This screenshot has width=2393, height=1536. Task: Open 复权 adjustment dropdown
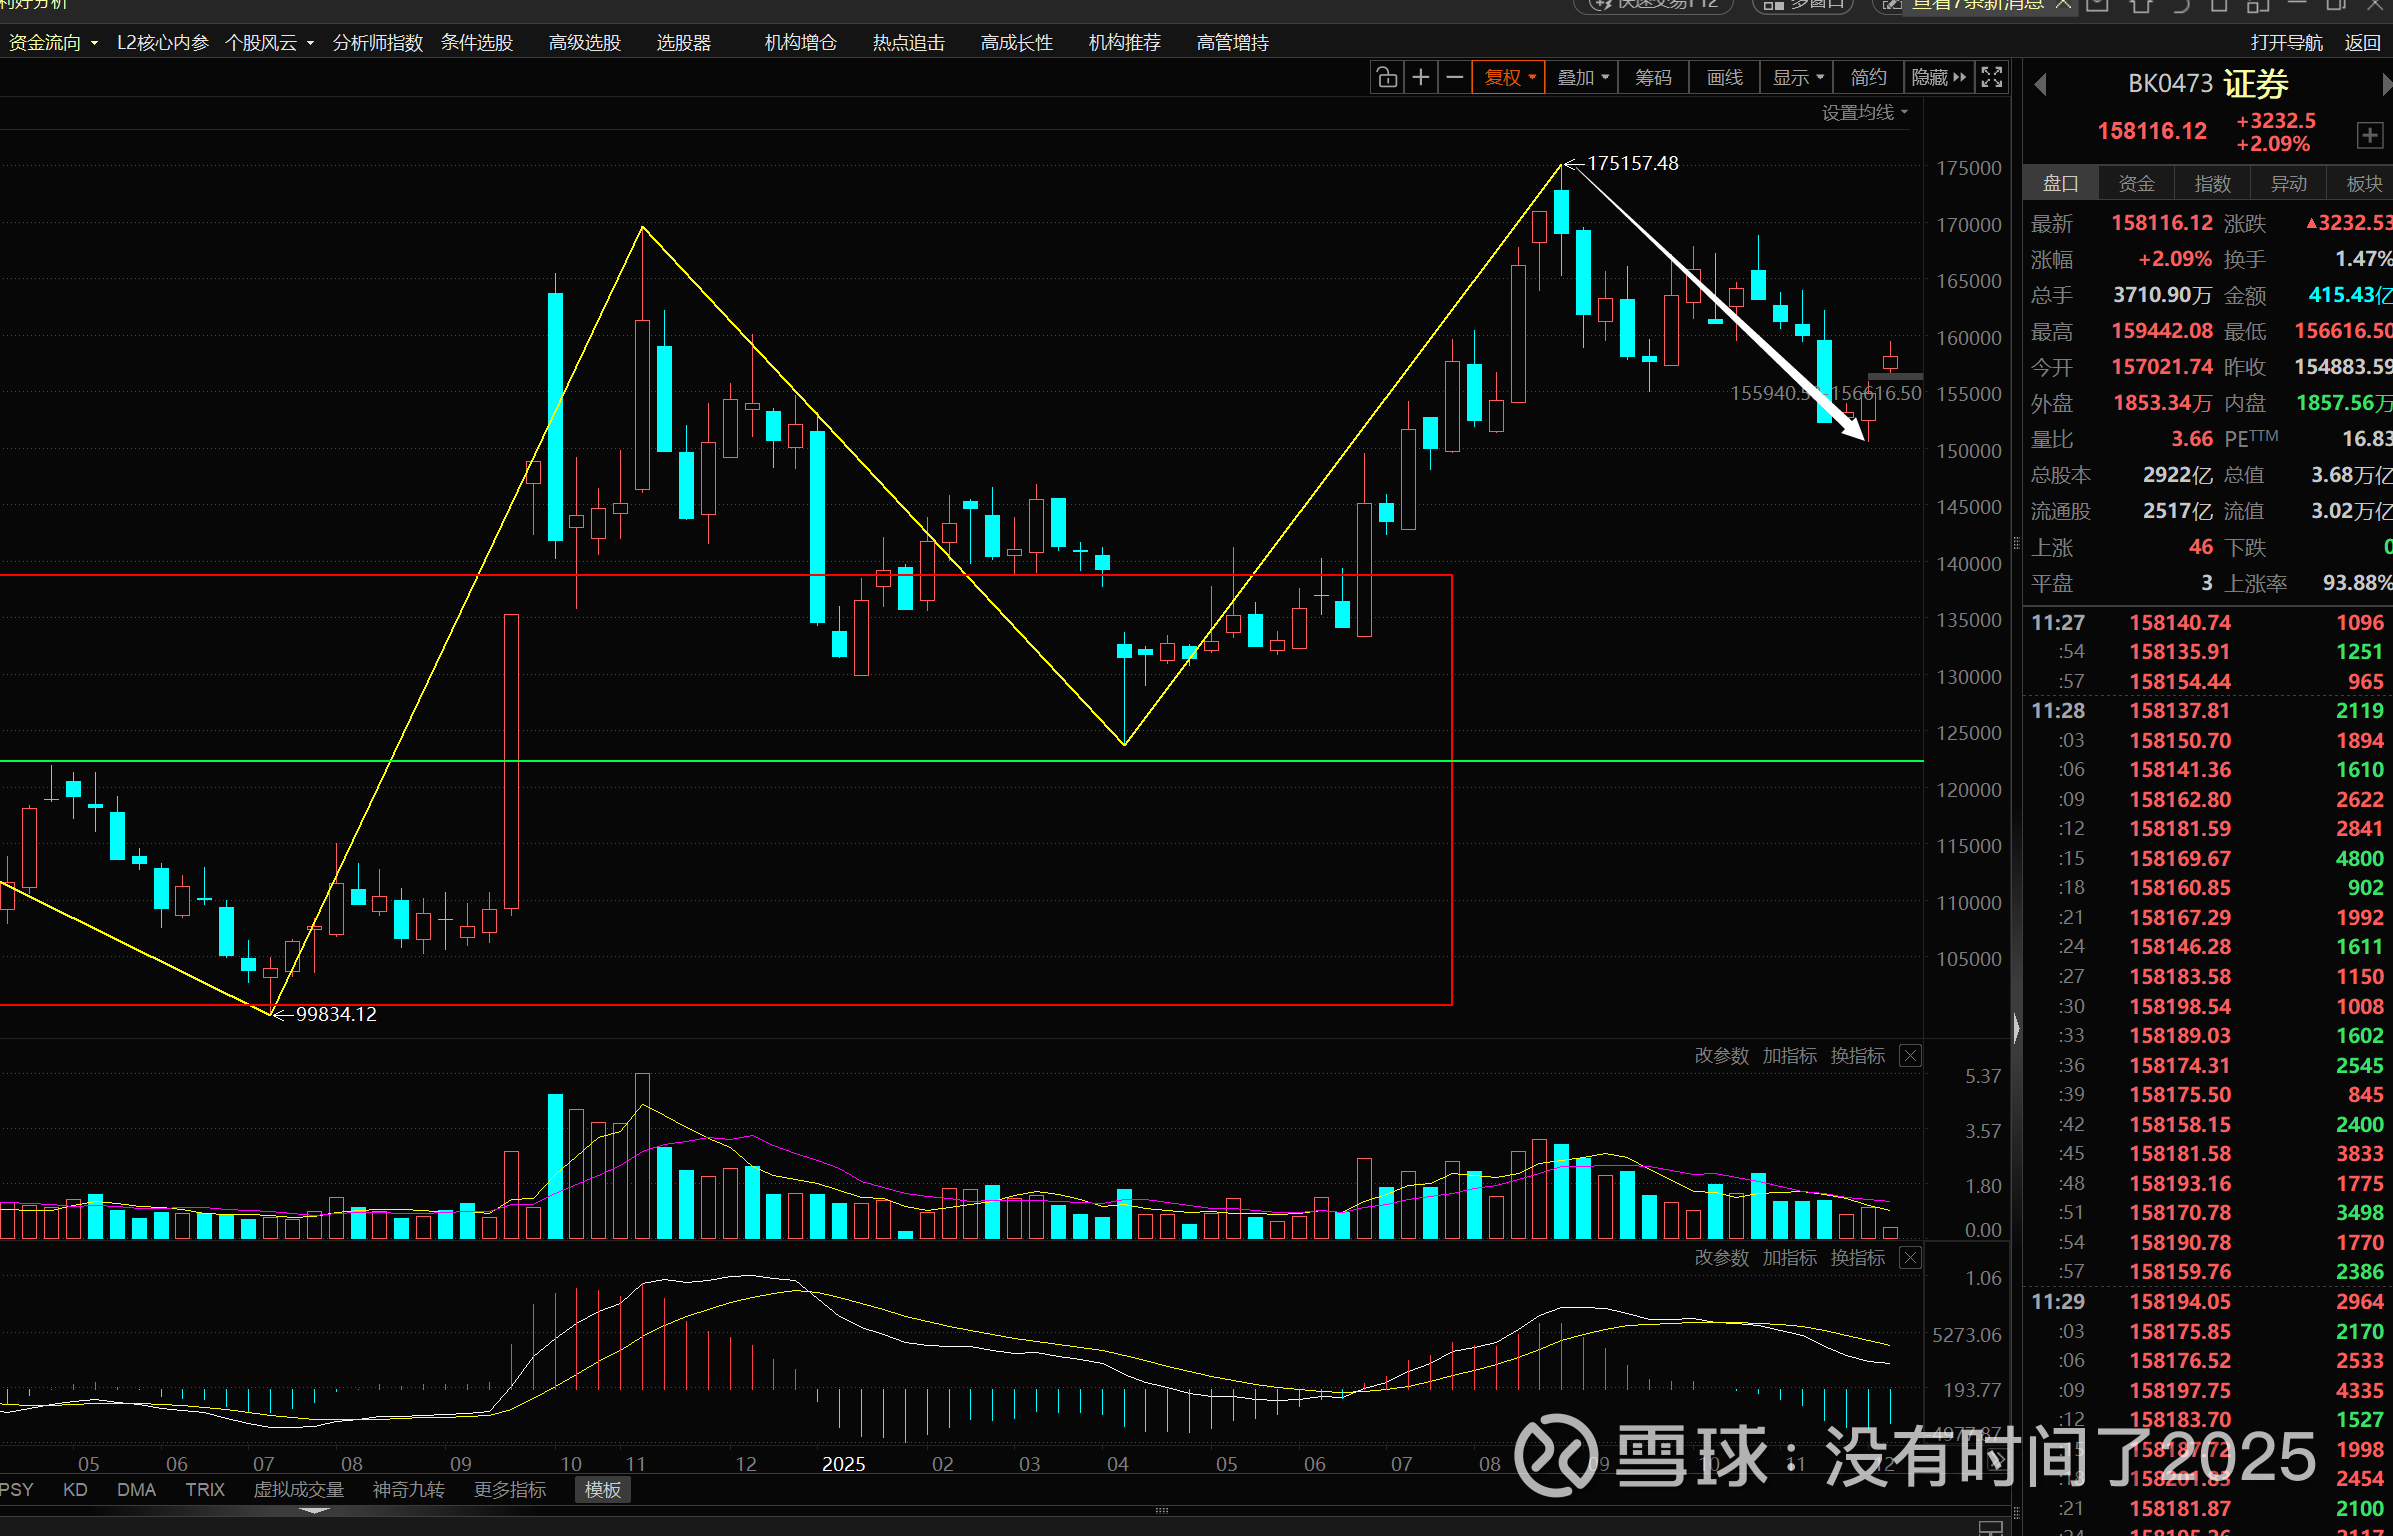pyautogui.click(x=1508, y=77)
